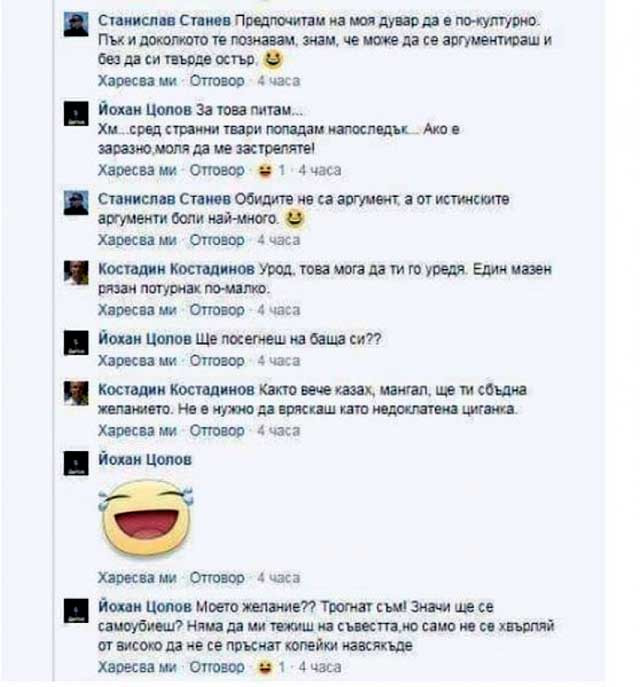Like the first Станислав Станев comment
The width and height of the screenshot is (640, 687).
point(137,81)
